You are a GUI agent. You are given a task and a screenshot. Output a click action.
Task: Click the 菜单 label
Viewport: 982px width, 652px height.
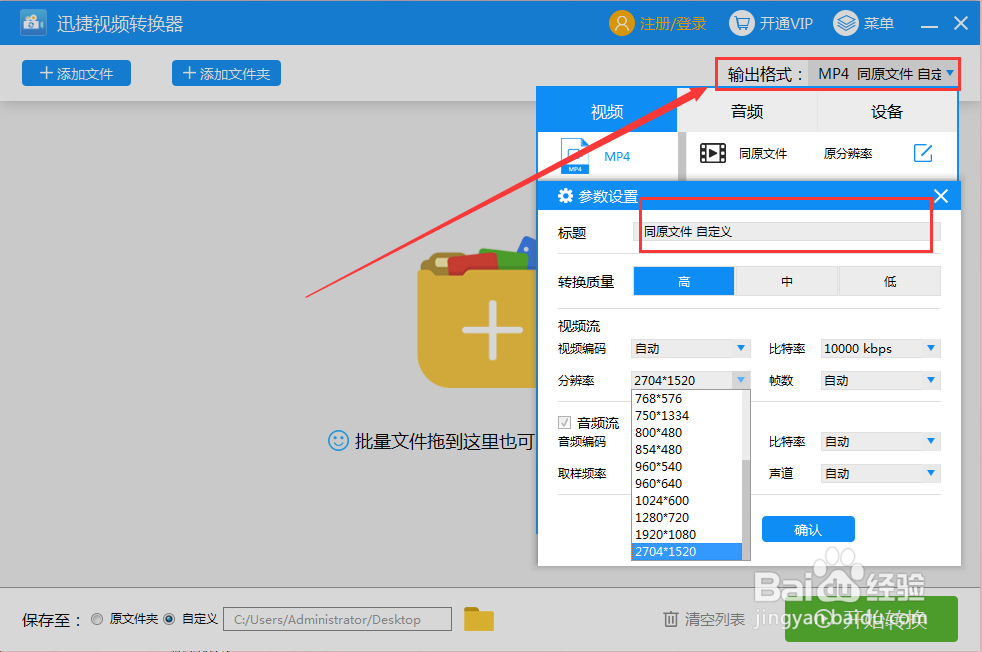pos(879,24)
